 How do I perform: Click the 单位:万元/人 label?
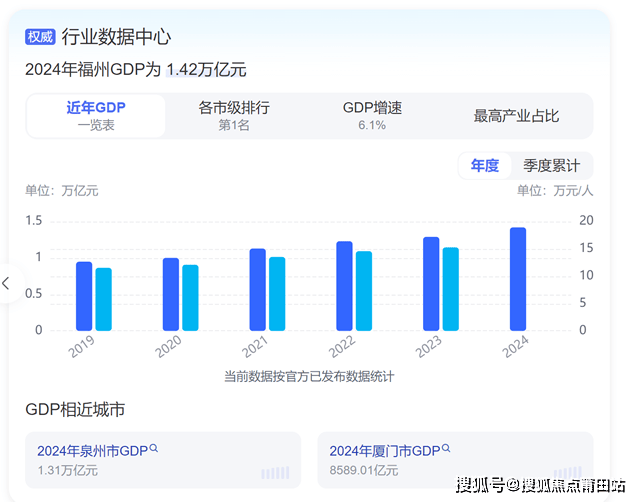pyautogui.click(x=555, y=191)
